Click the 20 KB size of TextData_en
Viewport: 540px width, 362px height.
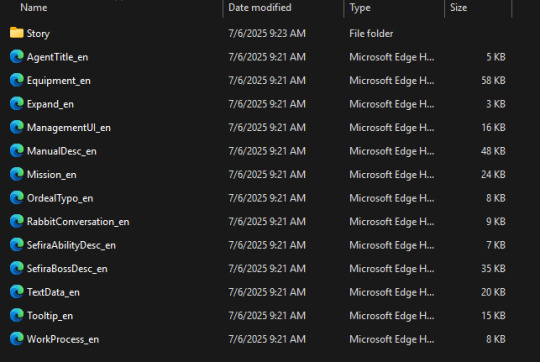click(493, 292)
